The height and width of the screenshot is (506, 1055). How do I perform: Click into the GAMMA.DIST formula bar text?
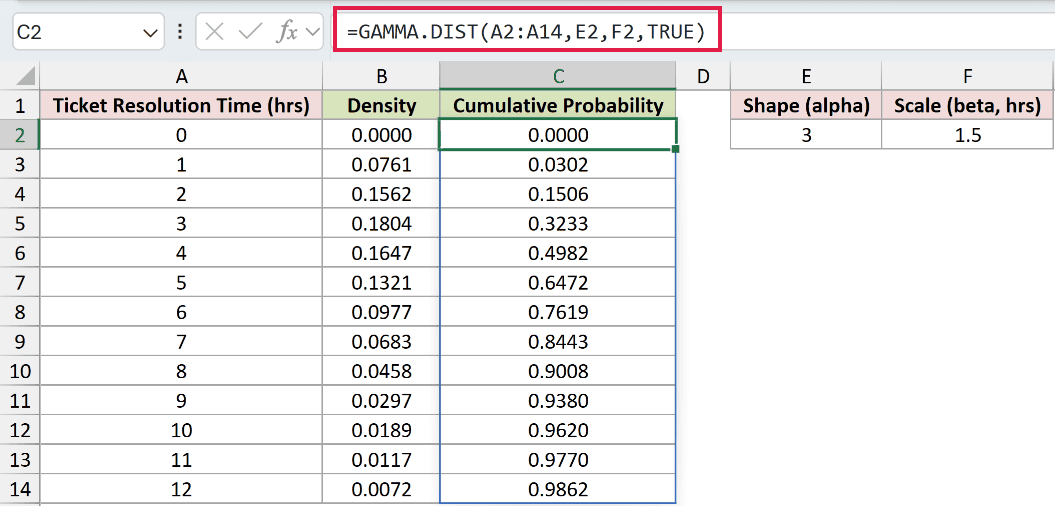(527, 32)
